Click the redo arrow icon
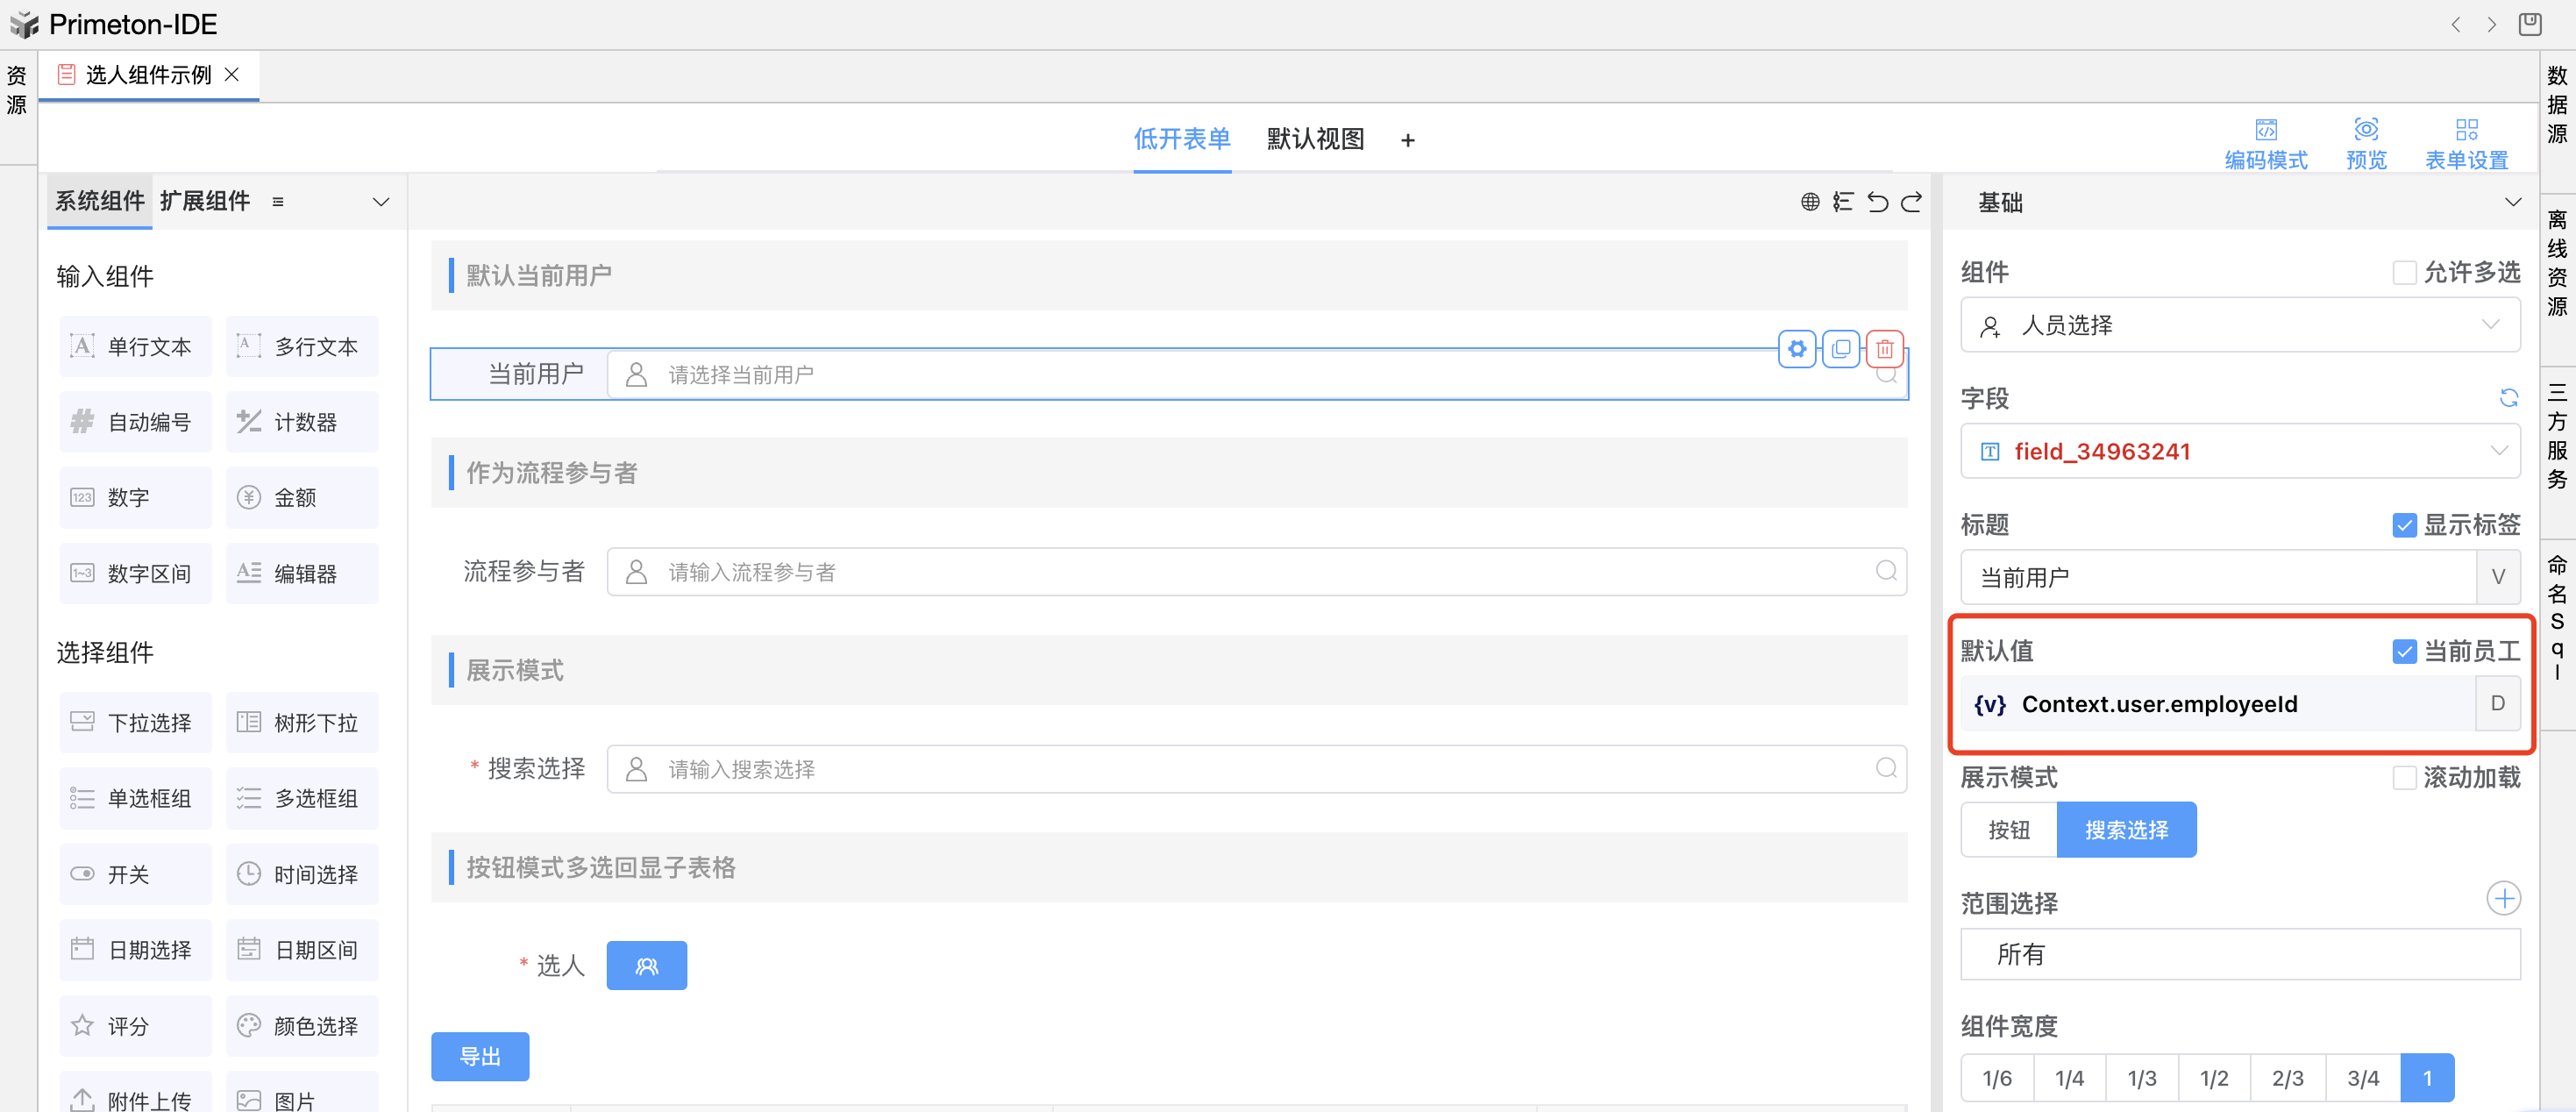The width and height of the screenshot is (2576, 1112). [x=1911, y=203]
